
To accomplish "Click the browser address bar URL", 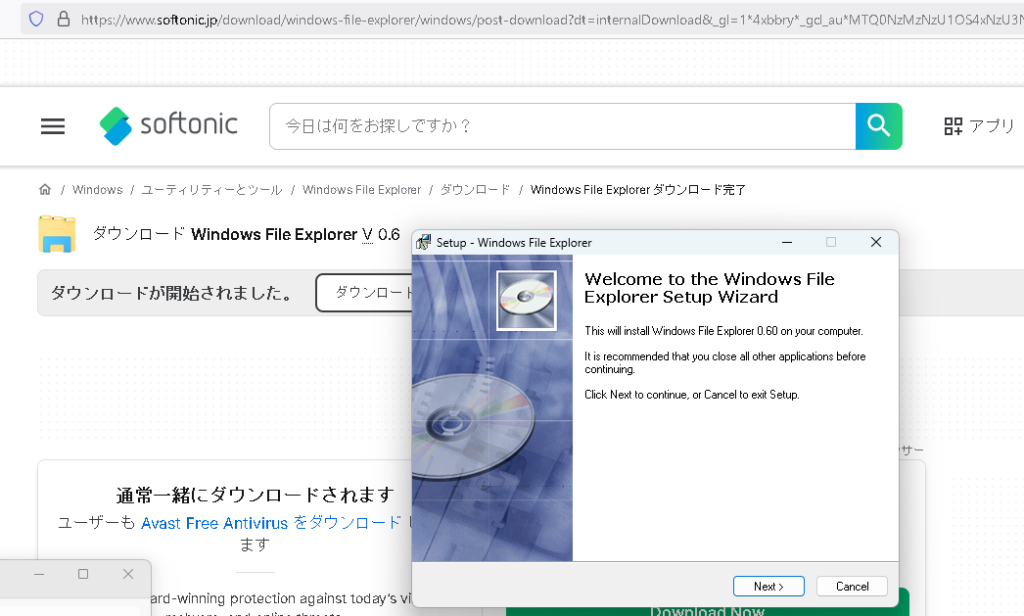I will [552, 20].
